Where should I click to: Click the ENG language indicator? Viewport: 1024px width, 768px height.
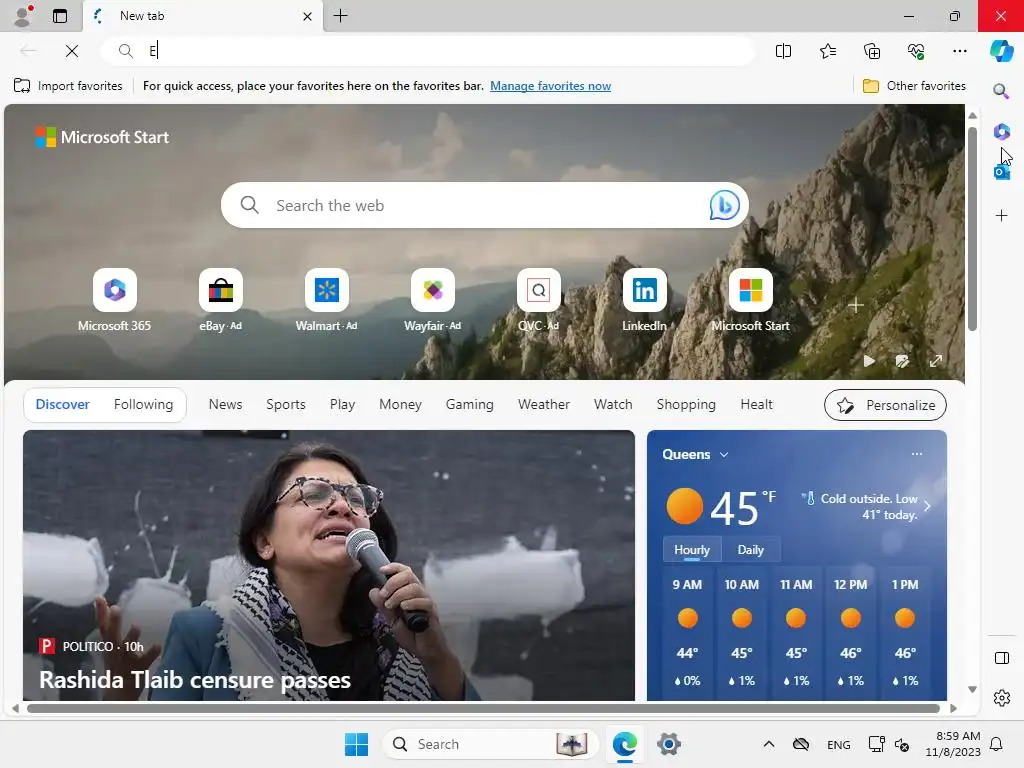[839, 744]
